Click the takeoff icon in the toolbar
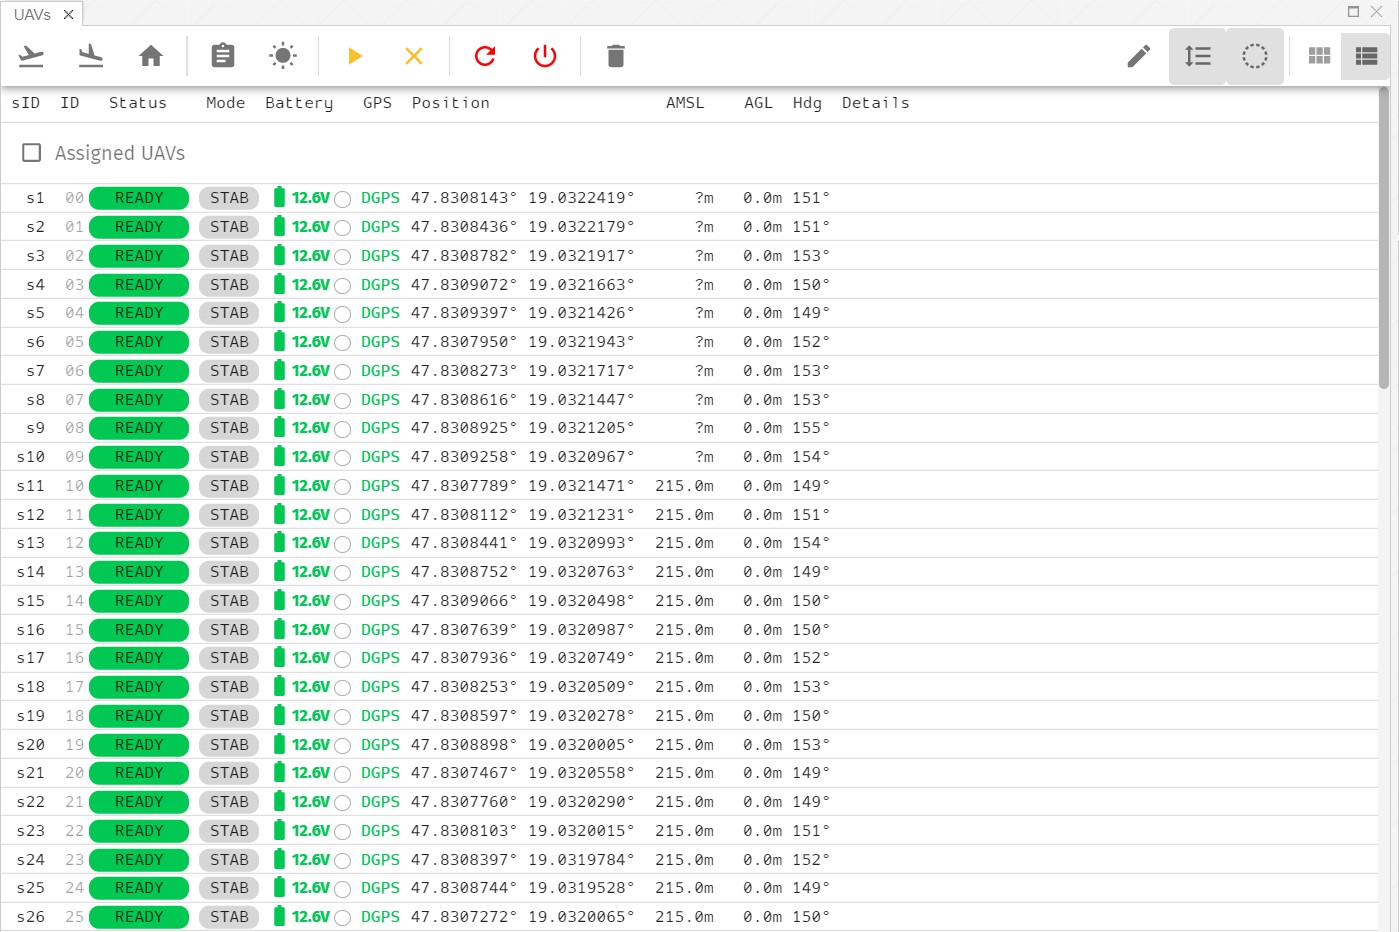Viewport: 1399px width, 932px height. [30, 56]
